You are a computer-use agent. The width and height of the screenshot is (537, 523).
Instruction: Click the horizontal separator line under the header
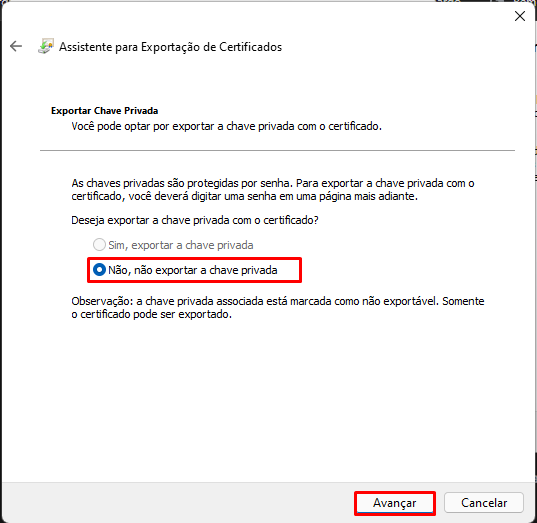[277, 150]
